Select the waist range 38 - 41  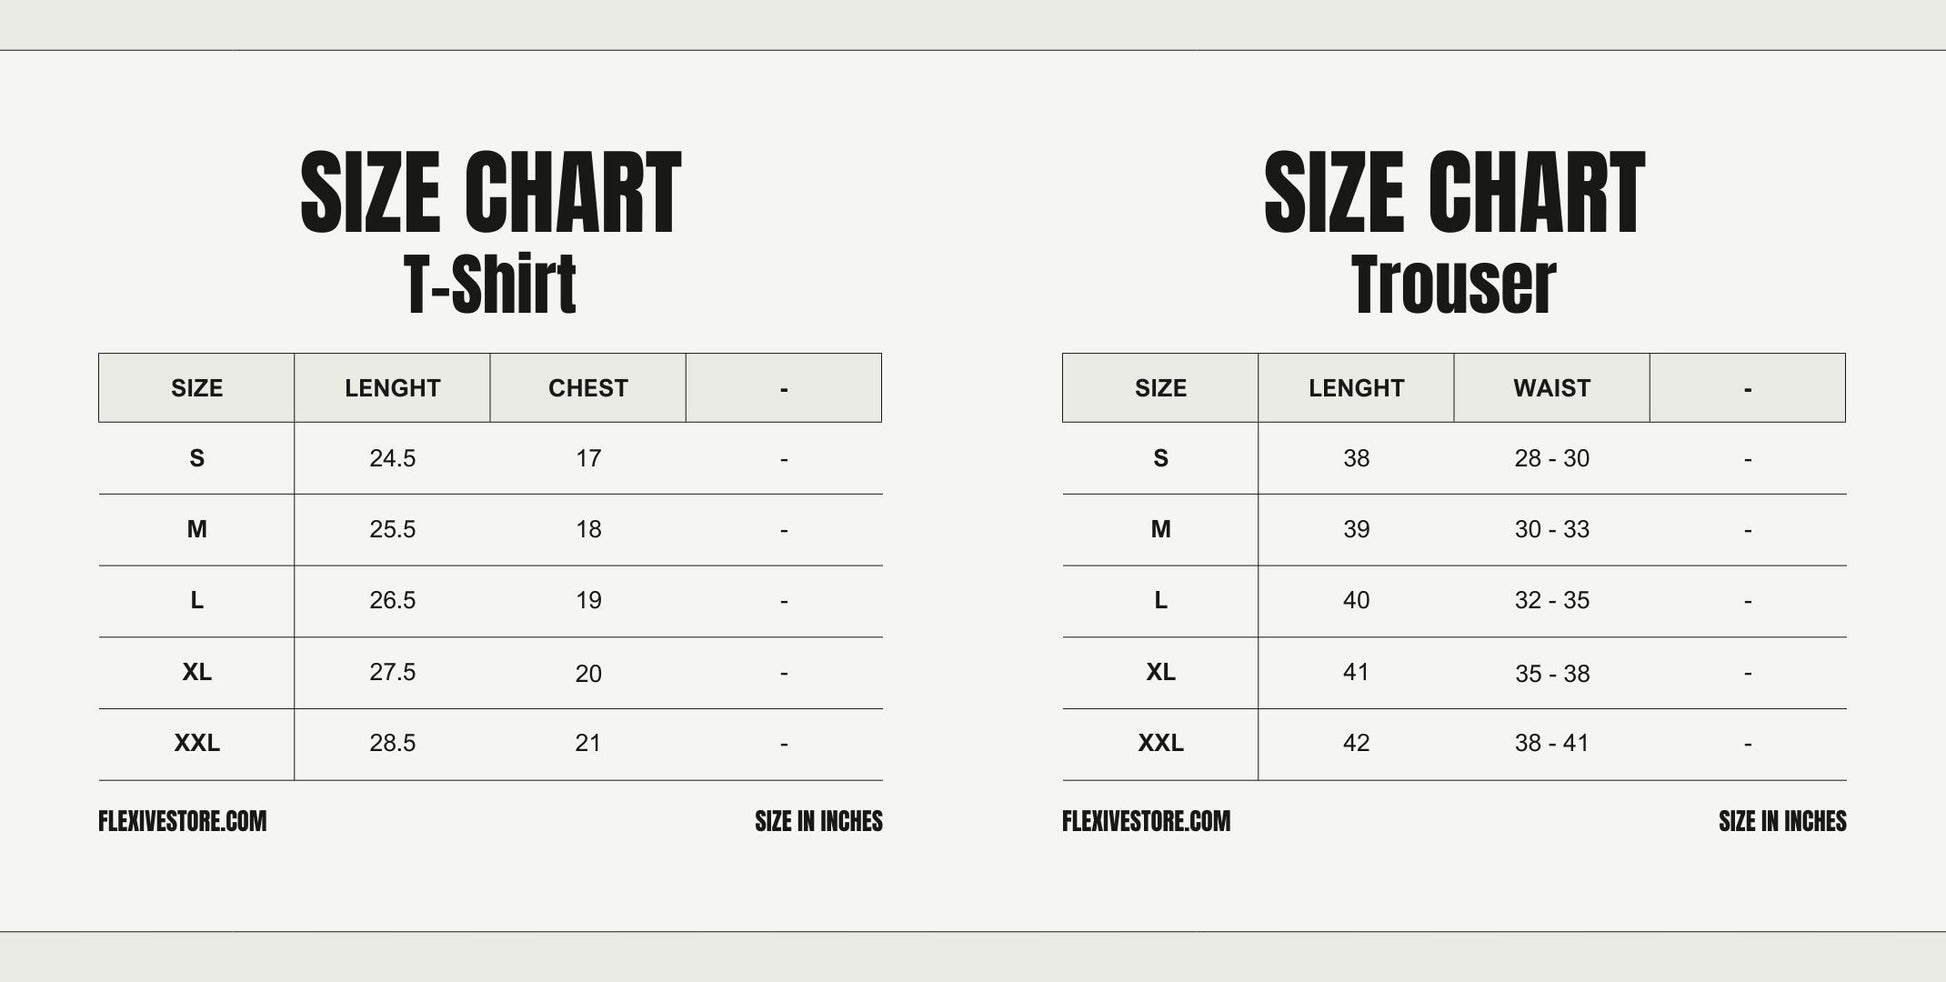coord(1551,744)
